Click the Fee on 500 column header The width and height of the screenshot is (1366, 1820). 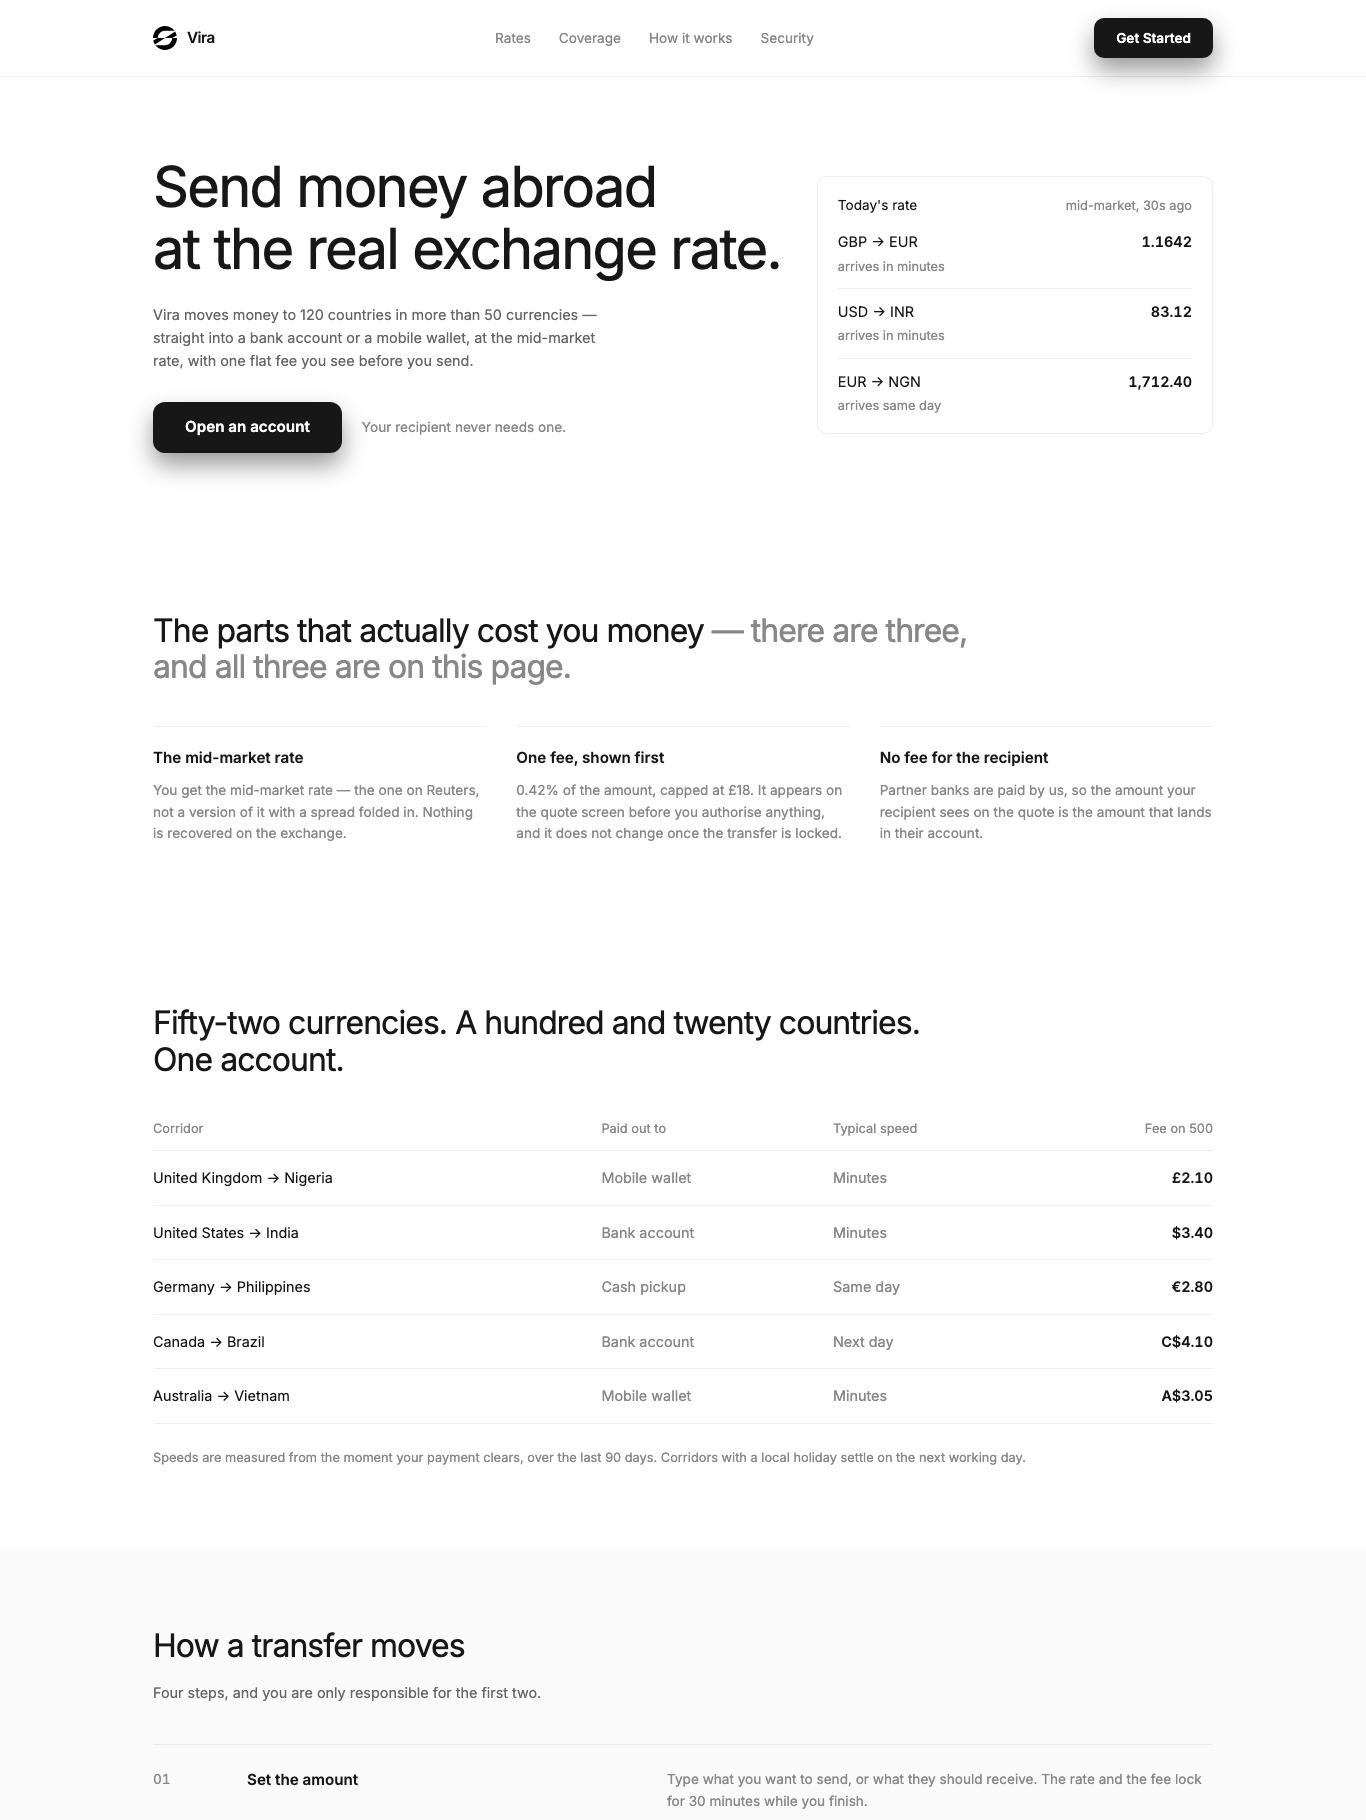coord(1178,1128)
